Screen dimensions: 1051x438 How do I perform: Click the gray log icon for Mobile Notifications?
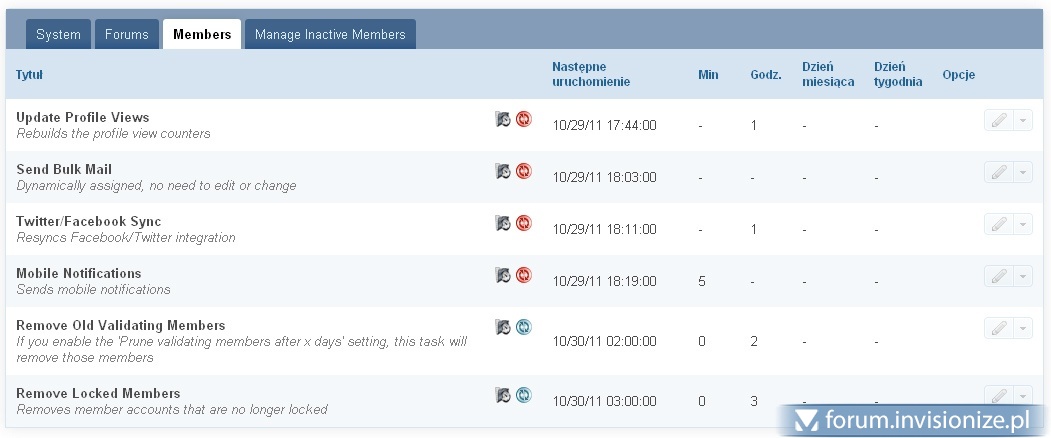pyautogui.click(x=503, y=275)
